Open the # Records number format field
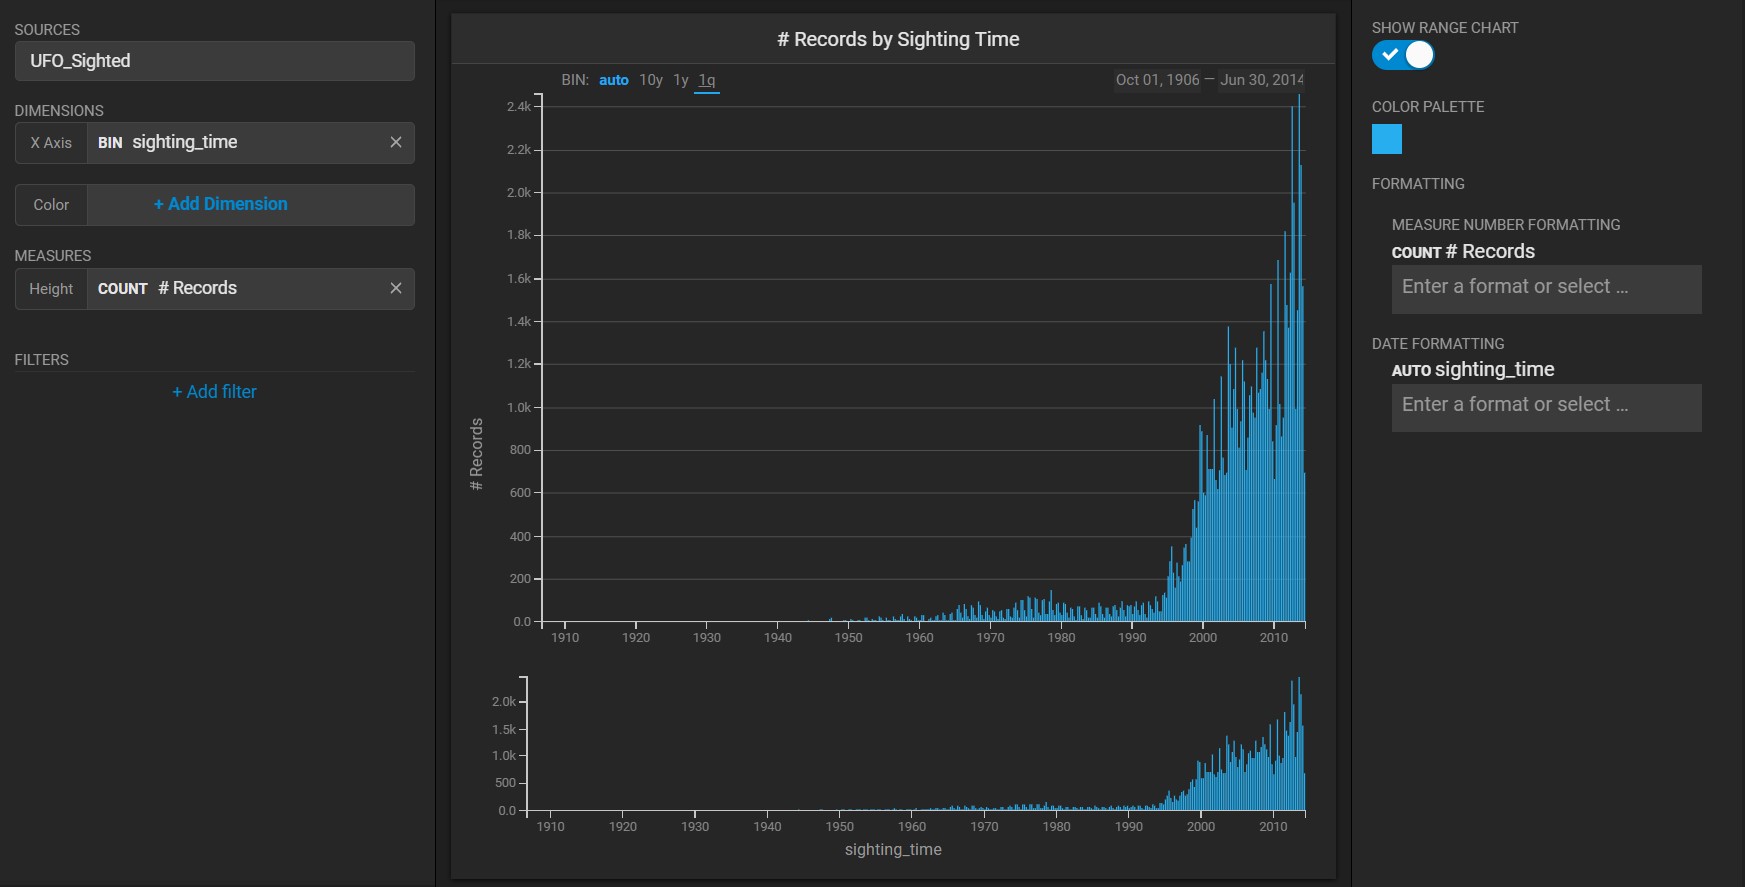Image resolution: width=1745 pixels, height=887 pixels. pyautogui.click(x=1545, y=288)
